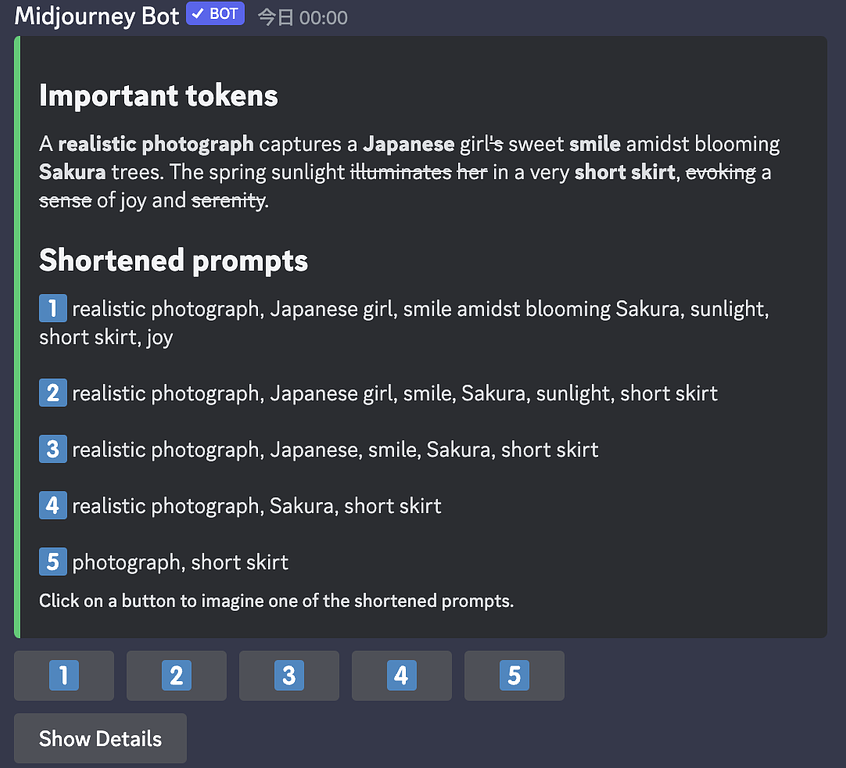Click the blue "4" icon in the prompt list
Image resolution: width=846 pixels, height=768 pixels.
pos(53,505)
